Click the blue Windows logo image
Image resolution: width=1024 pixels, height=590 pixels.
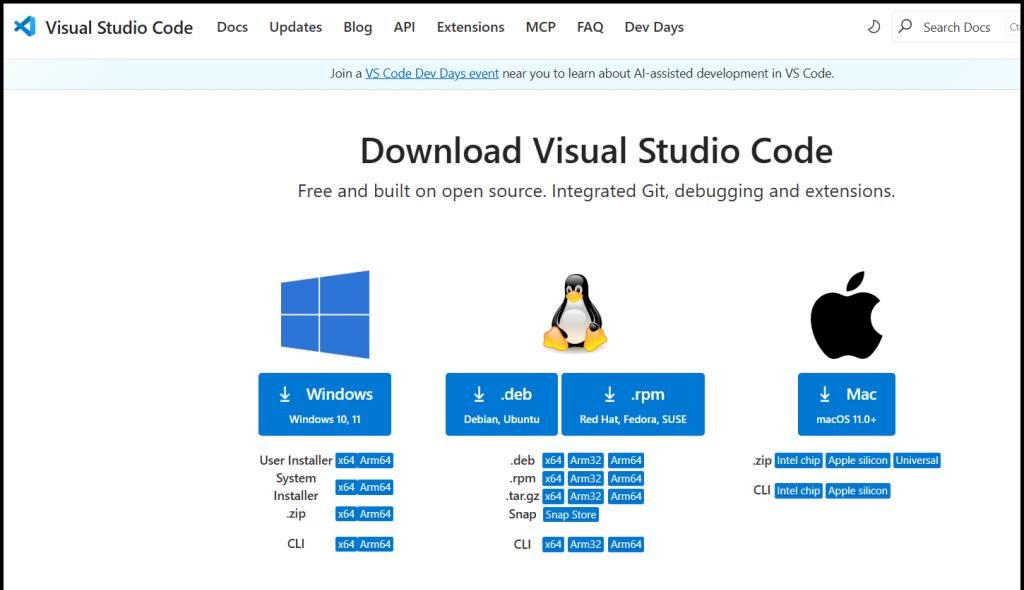[x=325, y=314]
